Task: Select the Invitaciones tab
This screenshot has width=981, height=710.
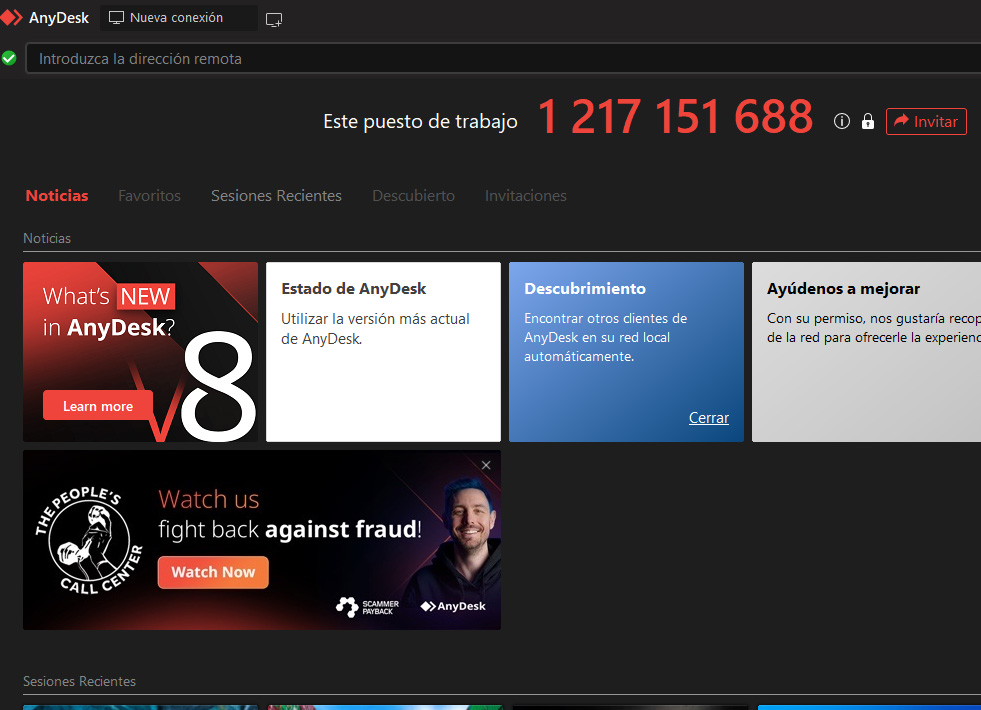Action: (525, 196)
